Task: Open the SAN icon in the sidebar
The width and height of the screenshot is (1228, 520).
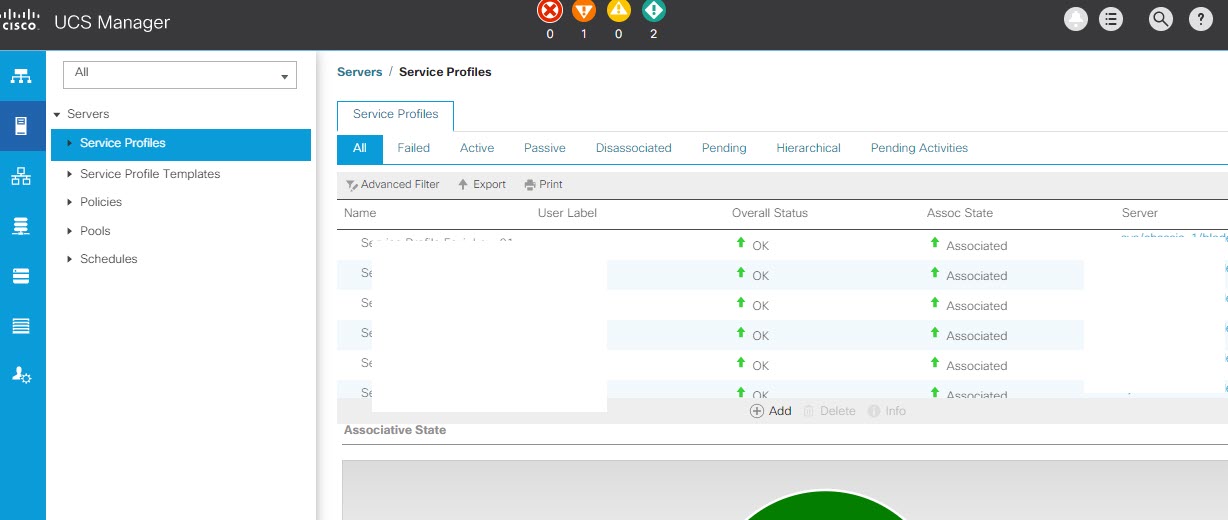Action: pos(21,227)
